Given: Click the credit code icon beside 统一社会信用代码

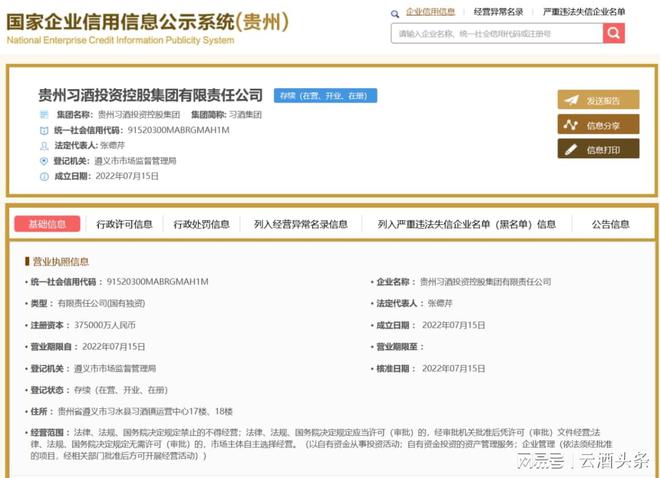Looking at the screenshot, I should [44, 130].
